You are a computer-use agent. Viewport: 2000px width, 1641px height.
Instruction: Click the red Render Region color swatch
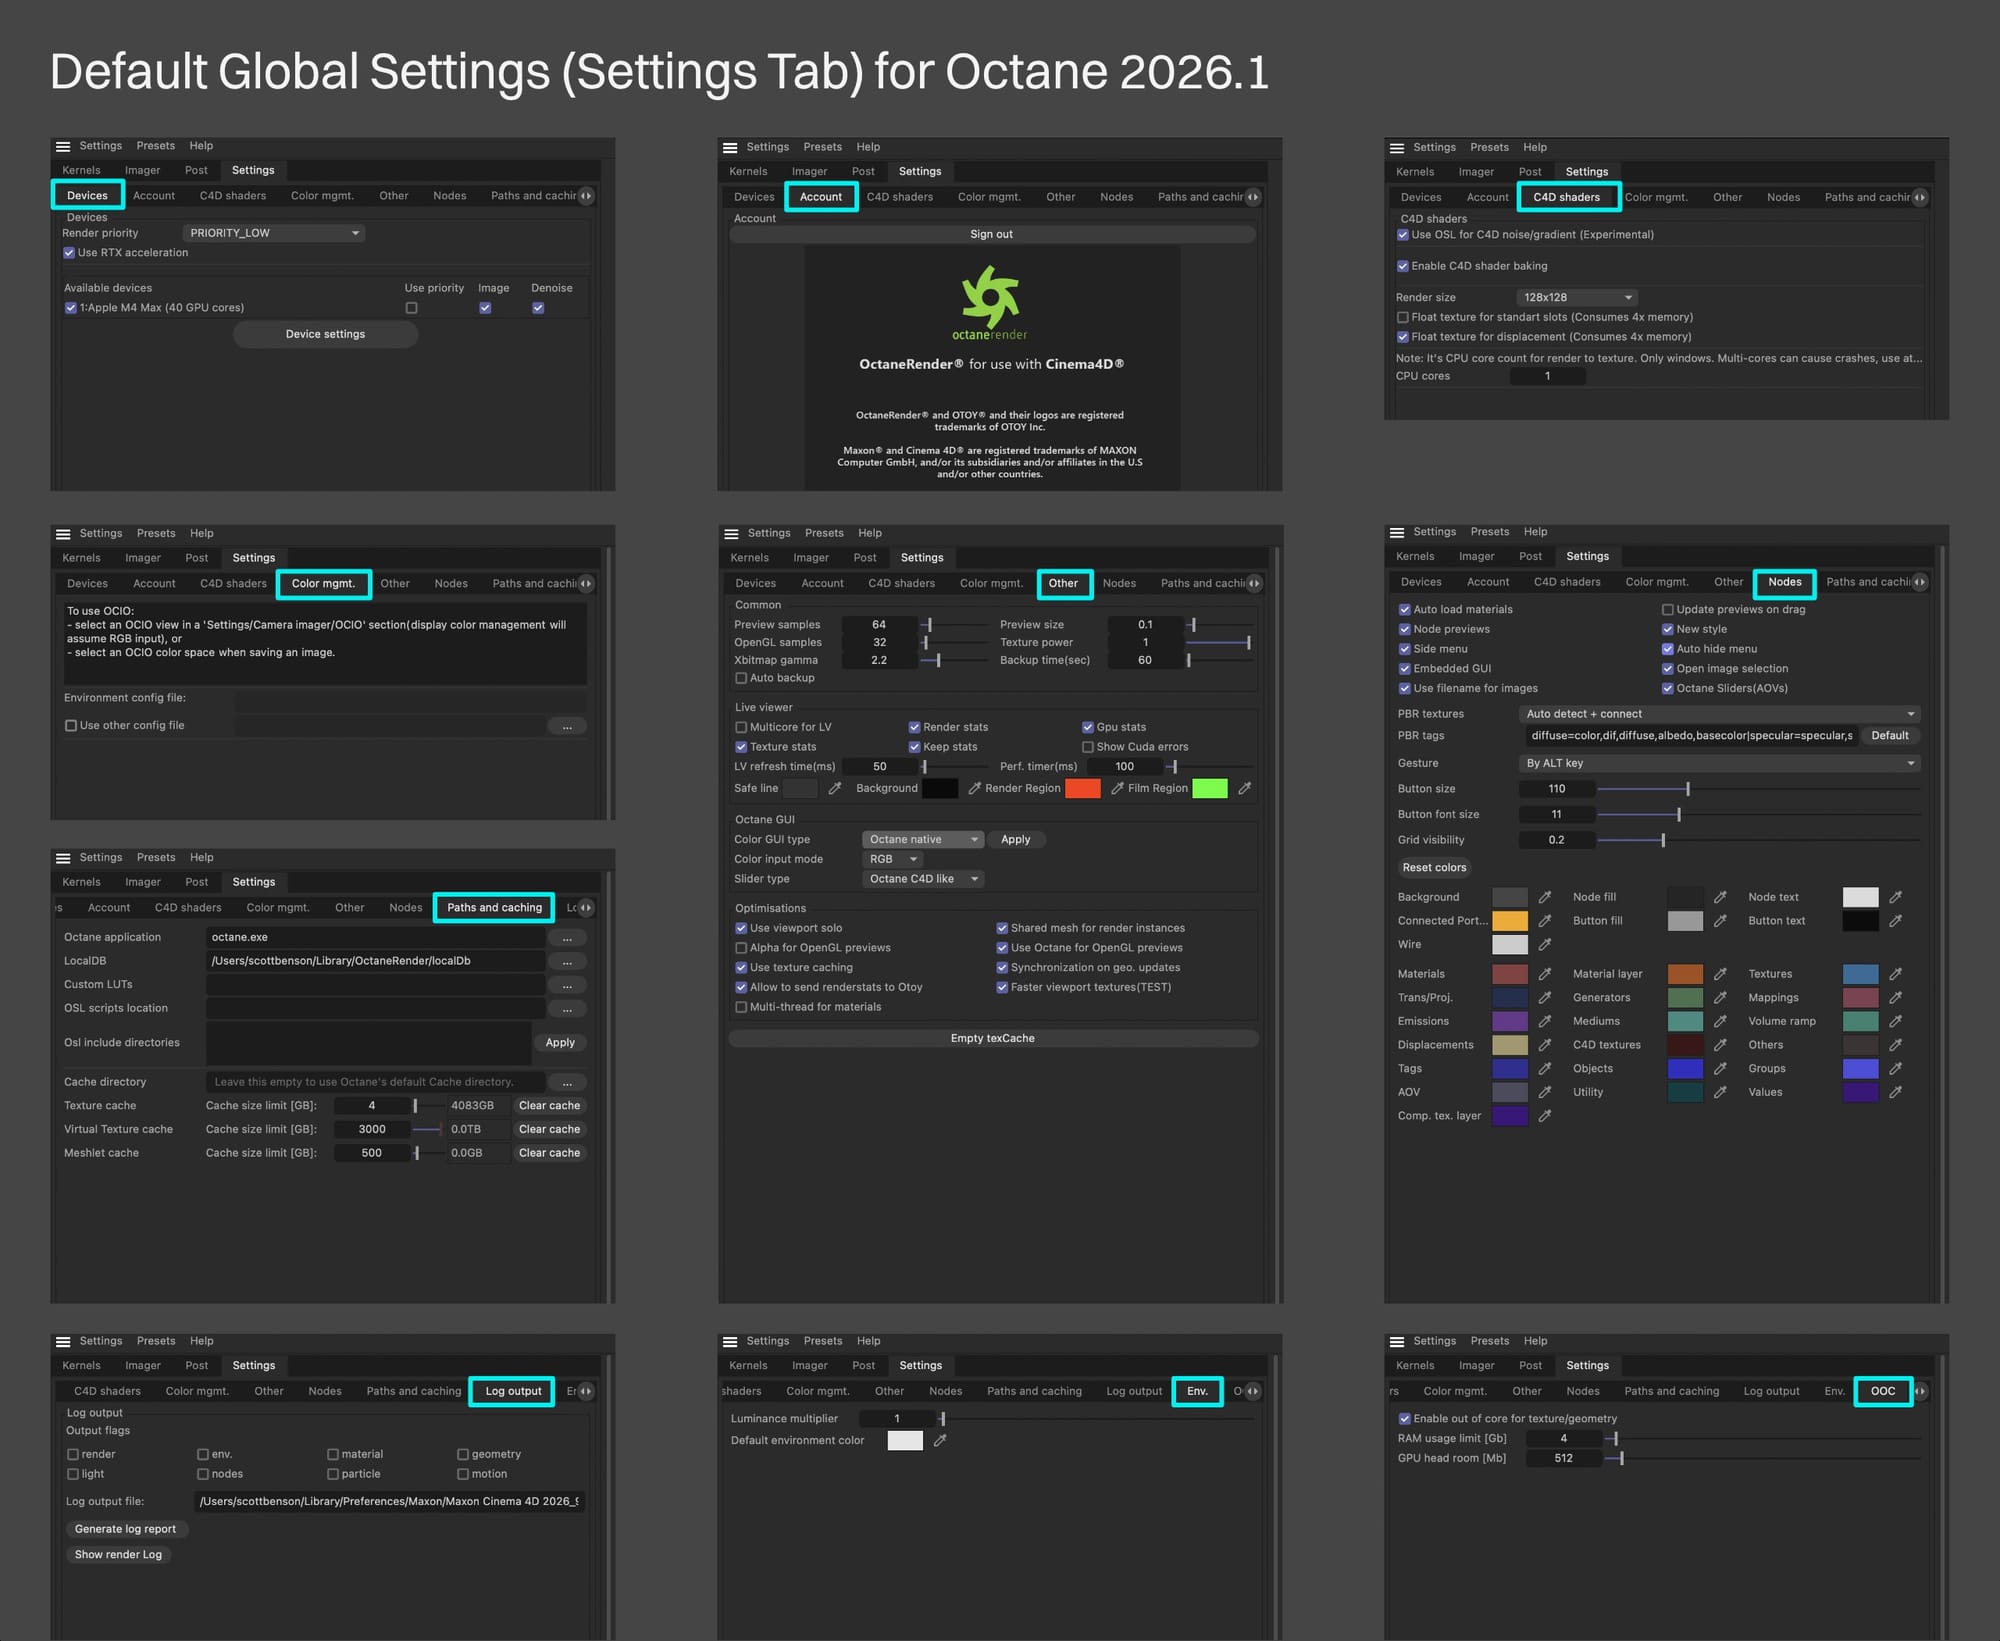[1083, 789]
